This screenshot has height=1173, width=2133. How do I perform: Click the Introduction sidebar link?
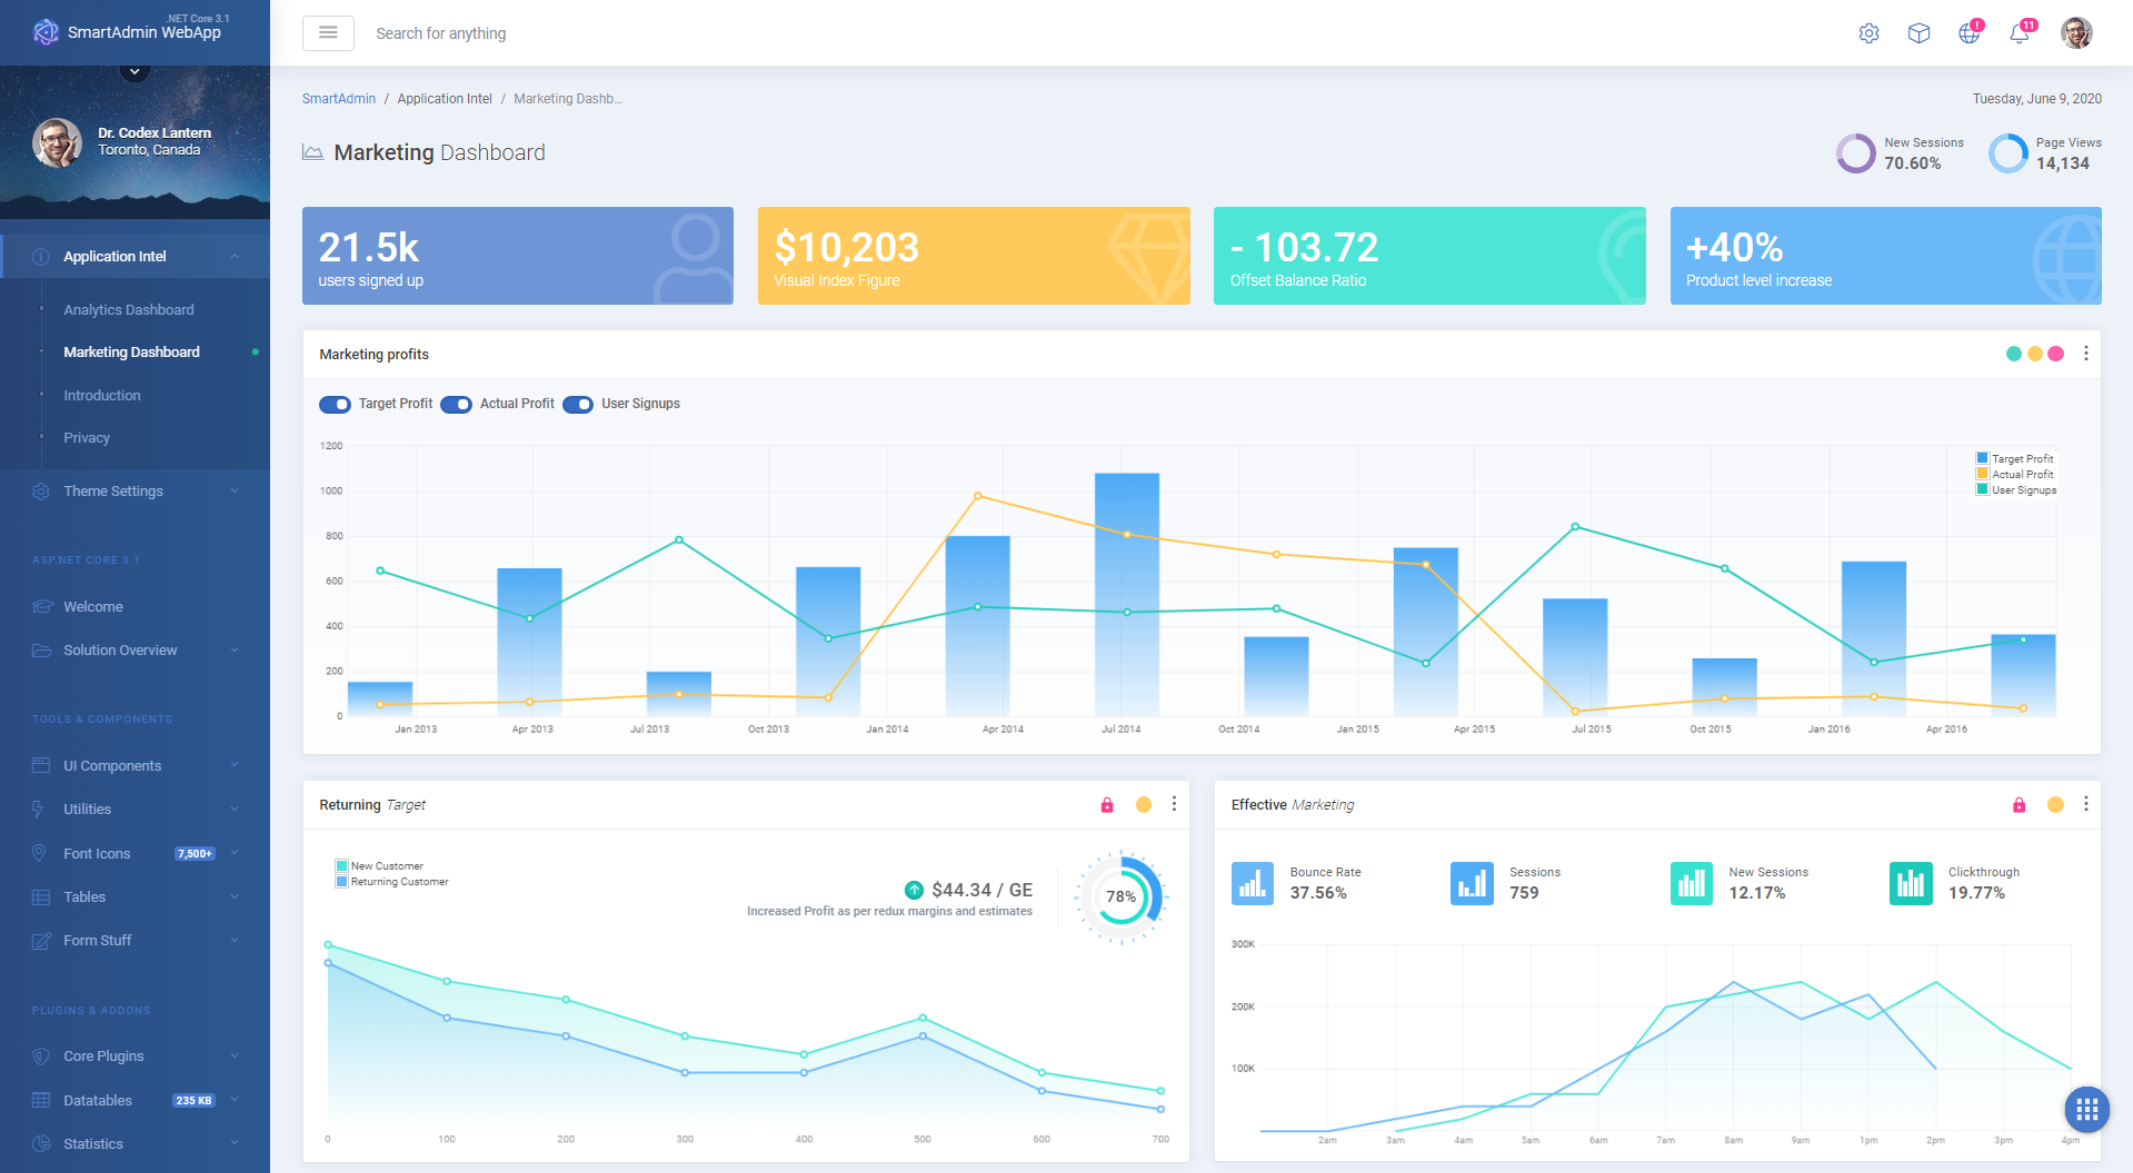(101, 393)
